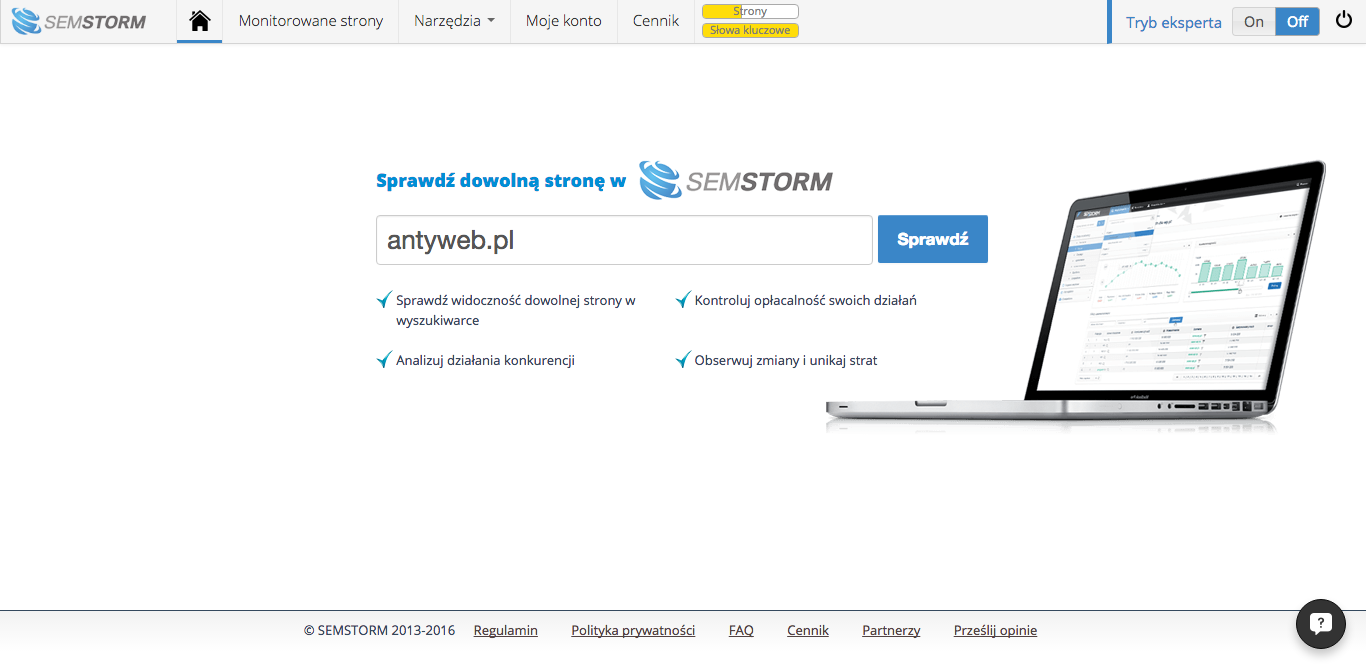Click the SEMSTORM logo in the navbar

point(79,21)
